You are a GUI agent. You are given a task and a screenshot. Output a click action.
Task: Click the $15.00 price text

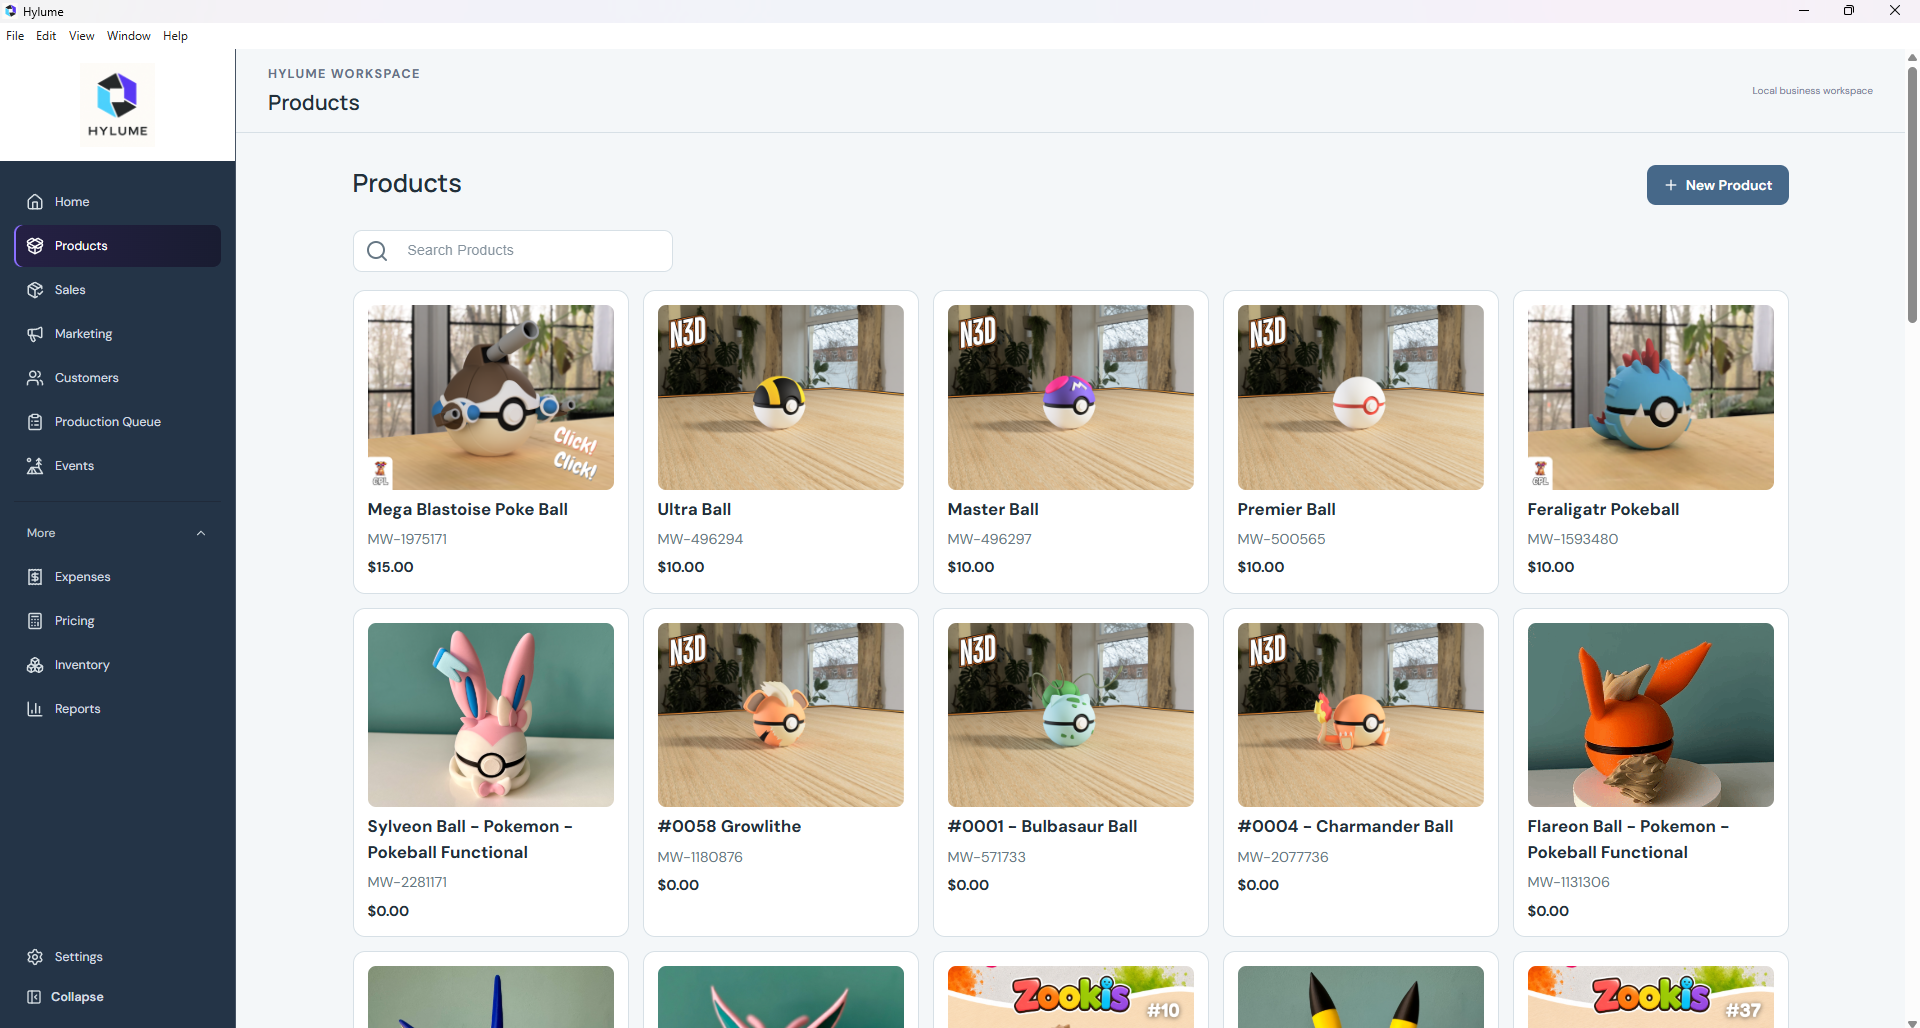pos(390,567)
